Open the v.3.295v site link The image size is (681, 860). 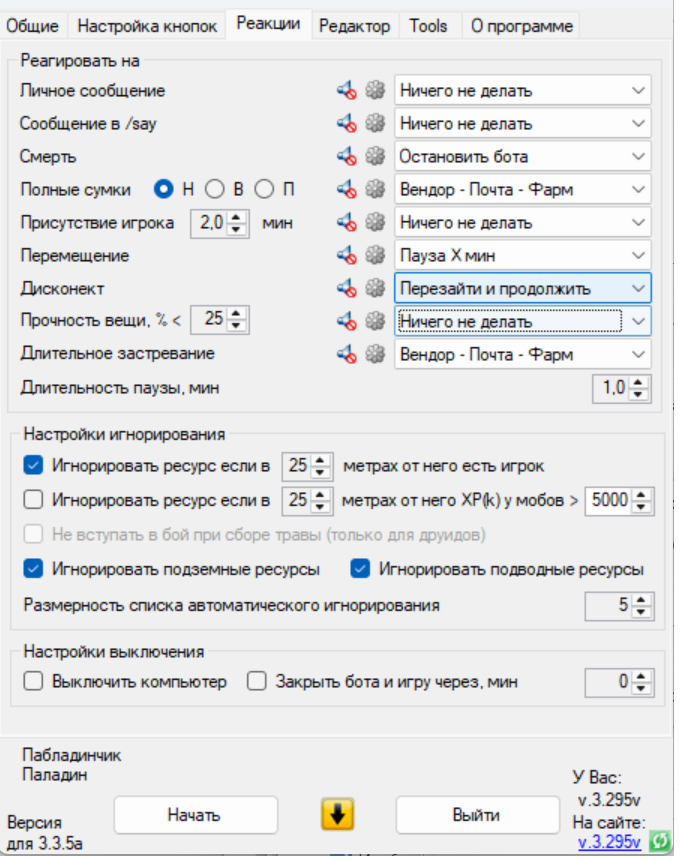coord(609,842)
